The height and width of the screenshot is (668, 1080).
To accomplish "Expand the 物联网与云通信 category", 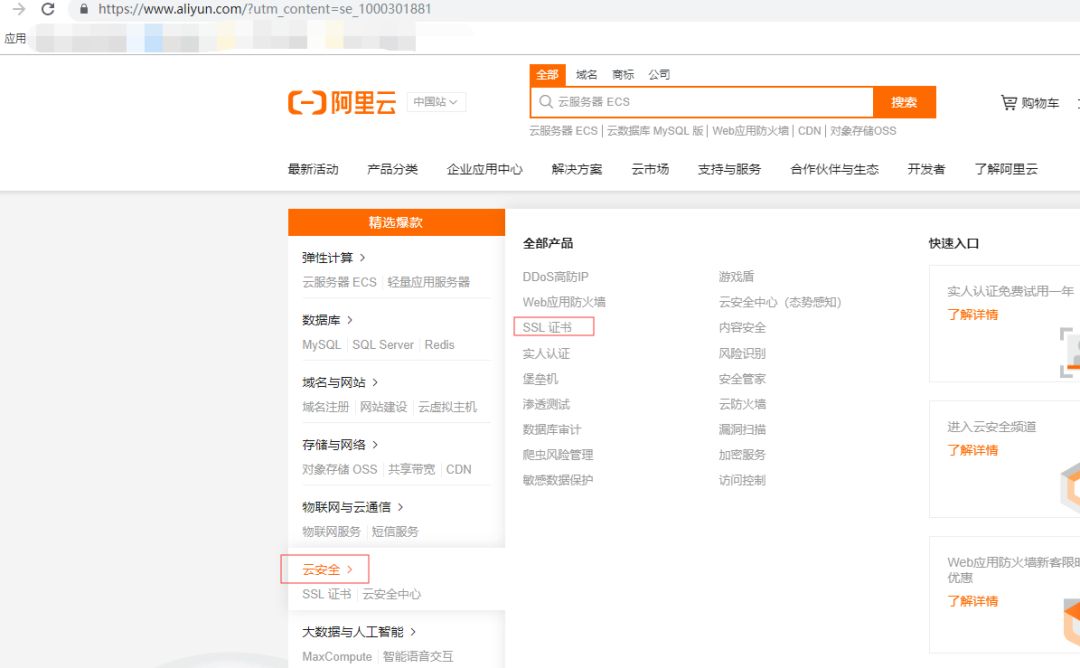I will pyautogui.click(x=352, y=507).
